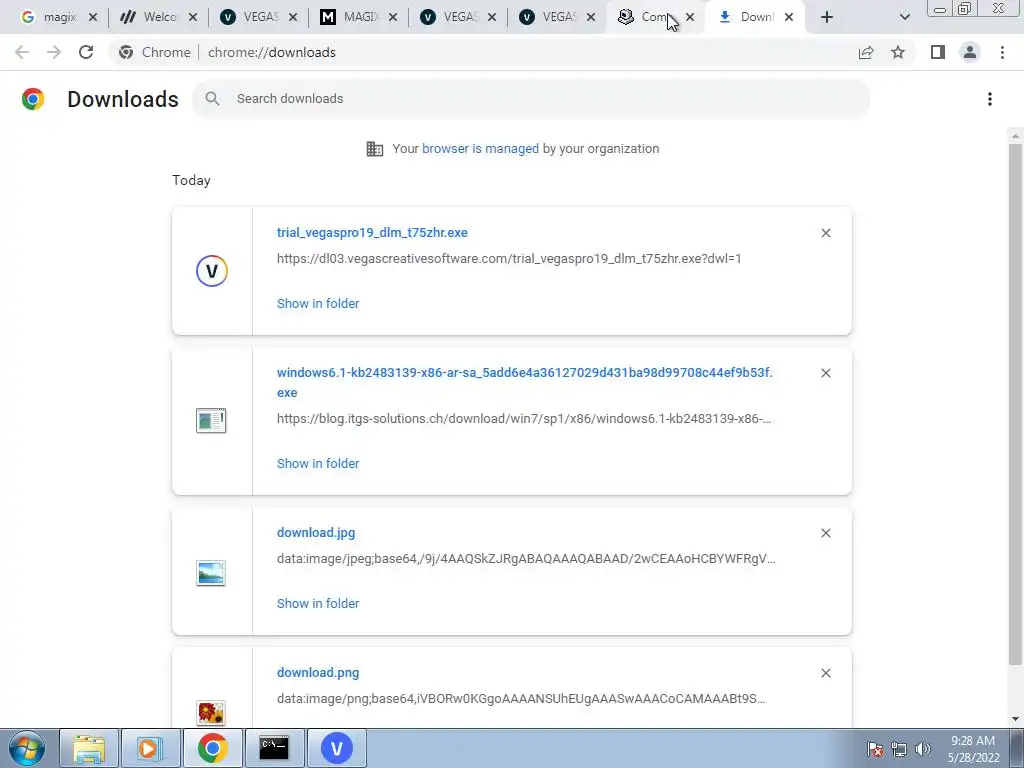The width and height of the screenshot is (1024, 768).
Task: Open File Explorer from taskbar
Action: coord(89,748)
